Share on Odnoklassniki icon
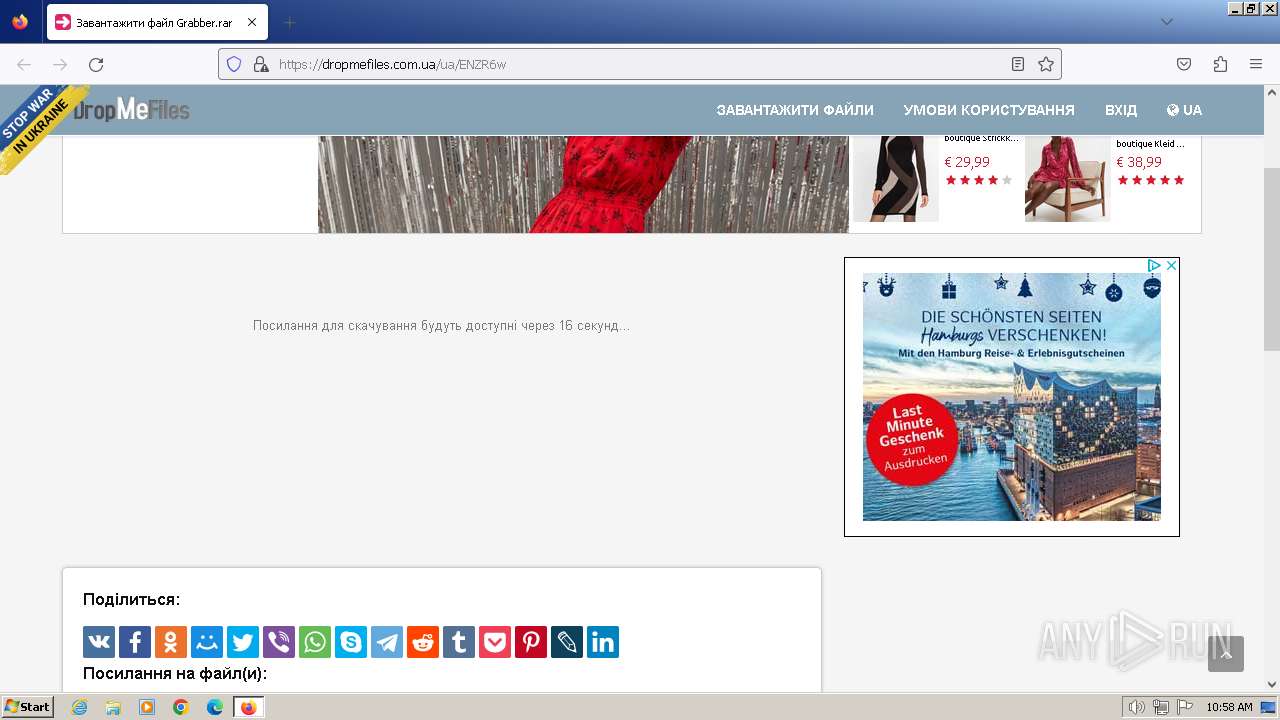 tap(171, 642)
